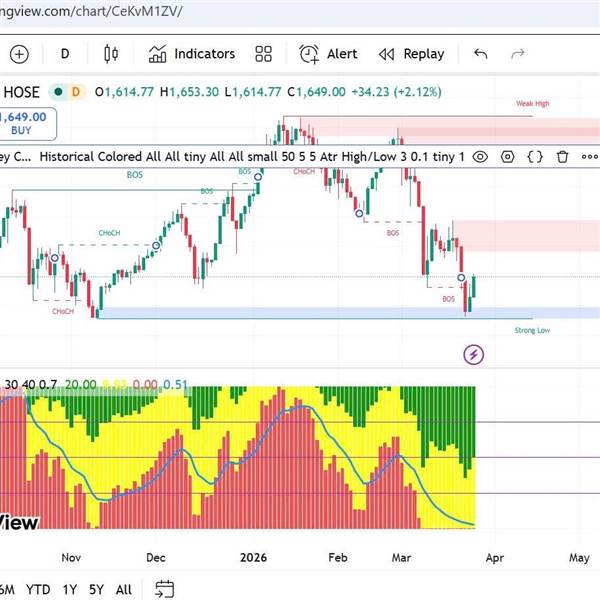The image size is (600, 600).
Task: Open indicator more options ellipsis
Action: pos(590,157)
